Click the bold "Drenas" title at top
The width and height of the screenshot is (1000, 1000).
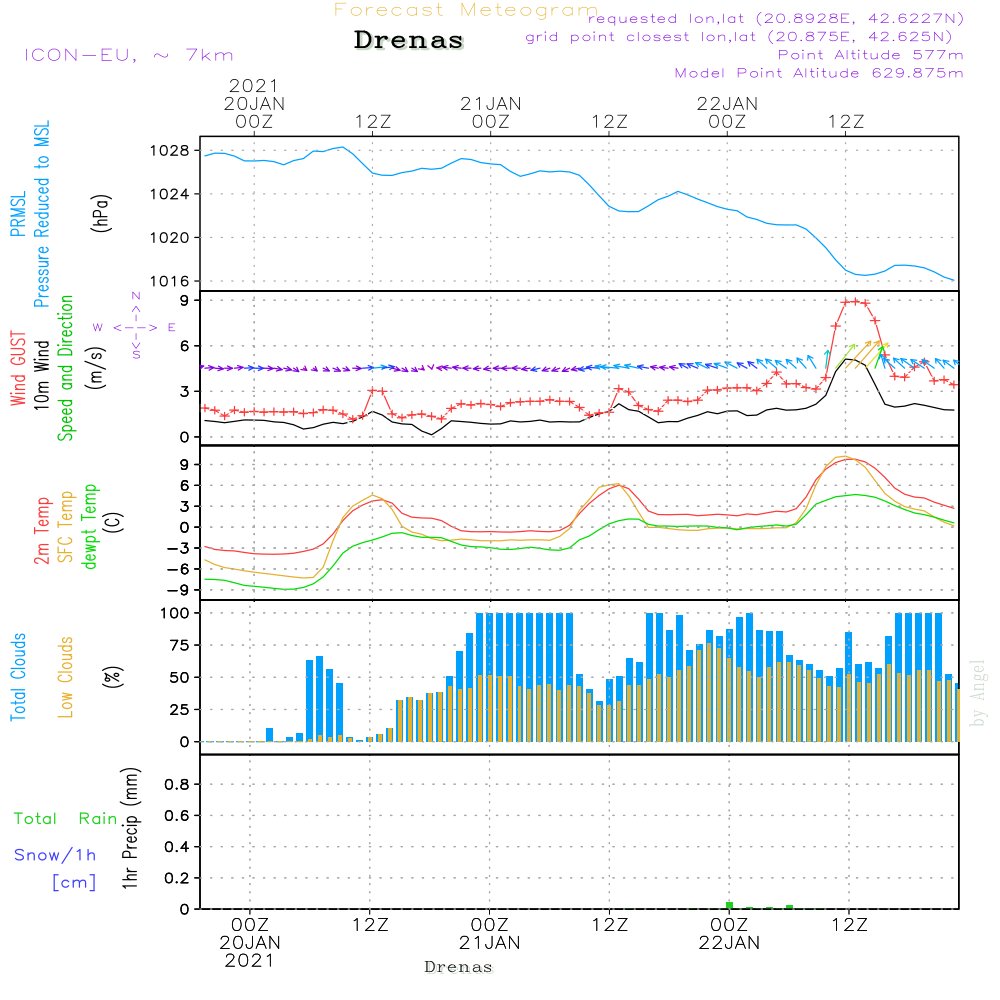409,40
